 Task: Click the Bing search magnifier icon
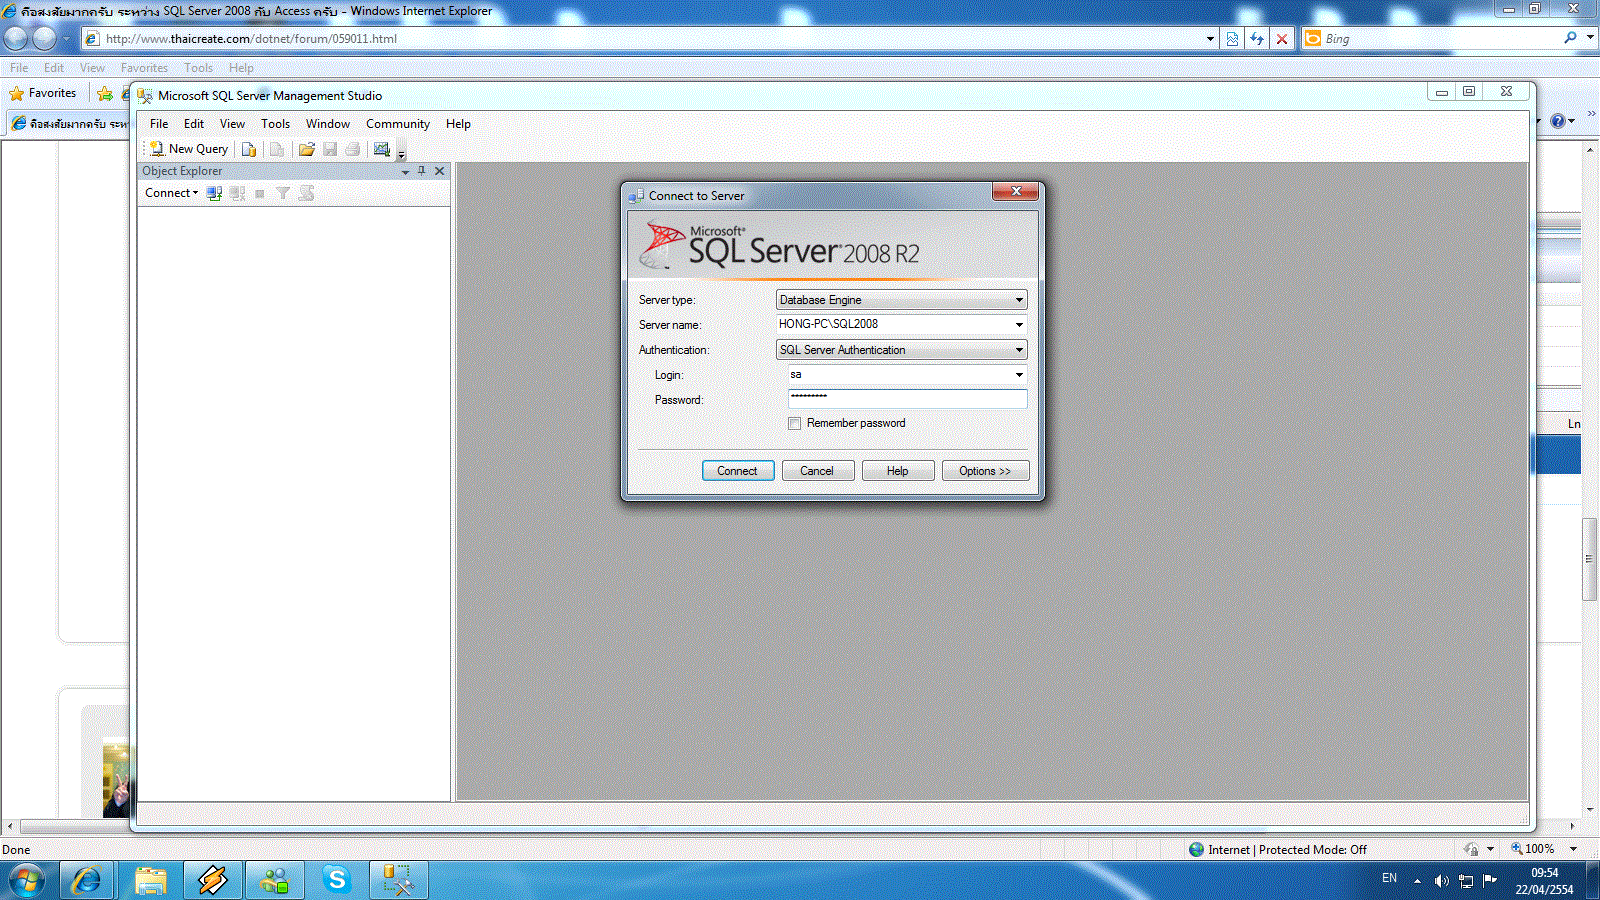1571,38
